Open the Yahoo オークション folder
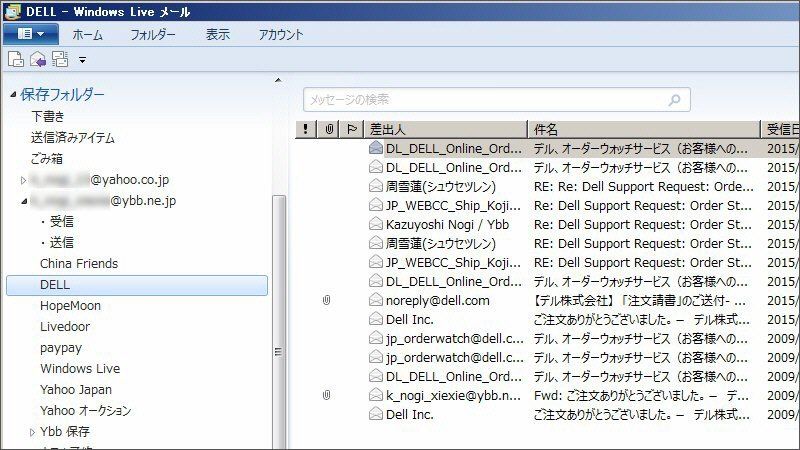The width and height of the screenshot is (800, 450). point(86,410)
